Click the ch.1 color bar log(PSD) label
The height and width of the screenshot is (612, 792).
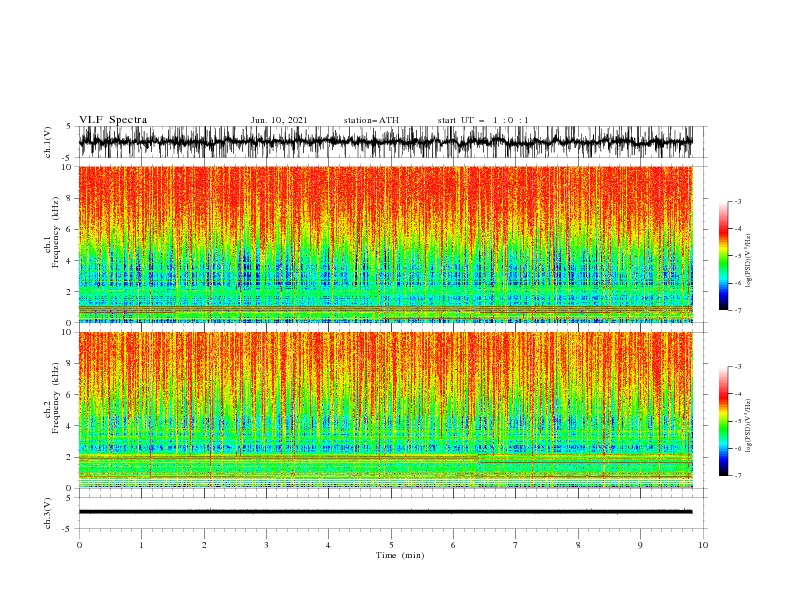(748, 261)
